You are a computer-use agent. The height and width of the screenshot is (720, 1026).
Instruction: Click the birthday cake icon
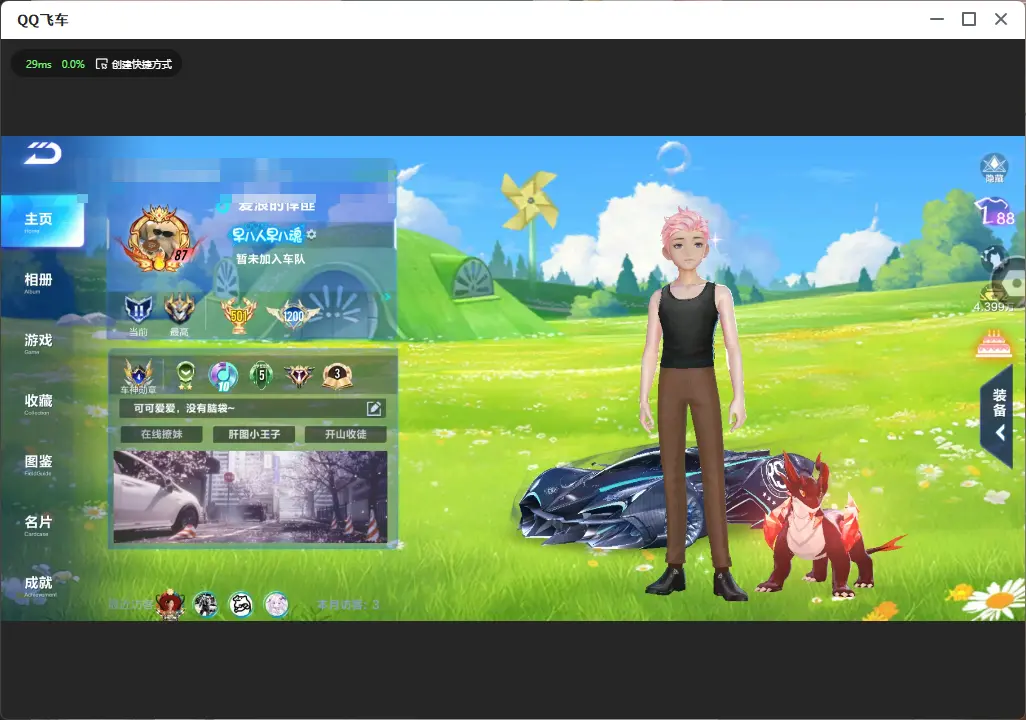[993, 344]
